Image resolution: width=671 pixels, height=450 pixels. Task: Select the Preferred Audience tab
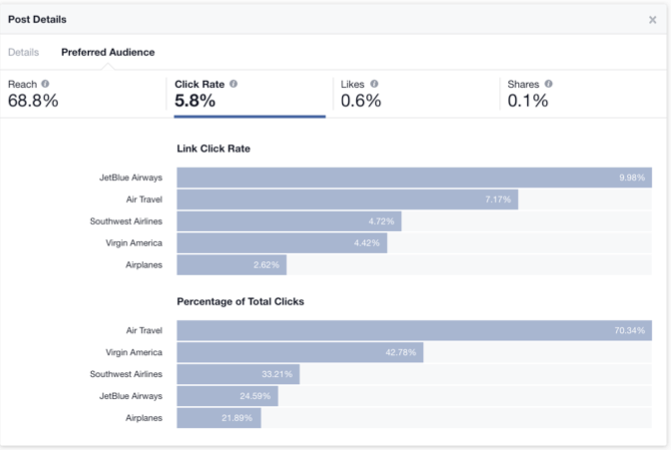point(108,52)
